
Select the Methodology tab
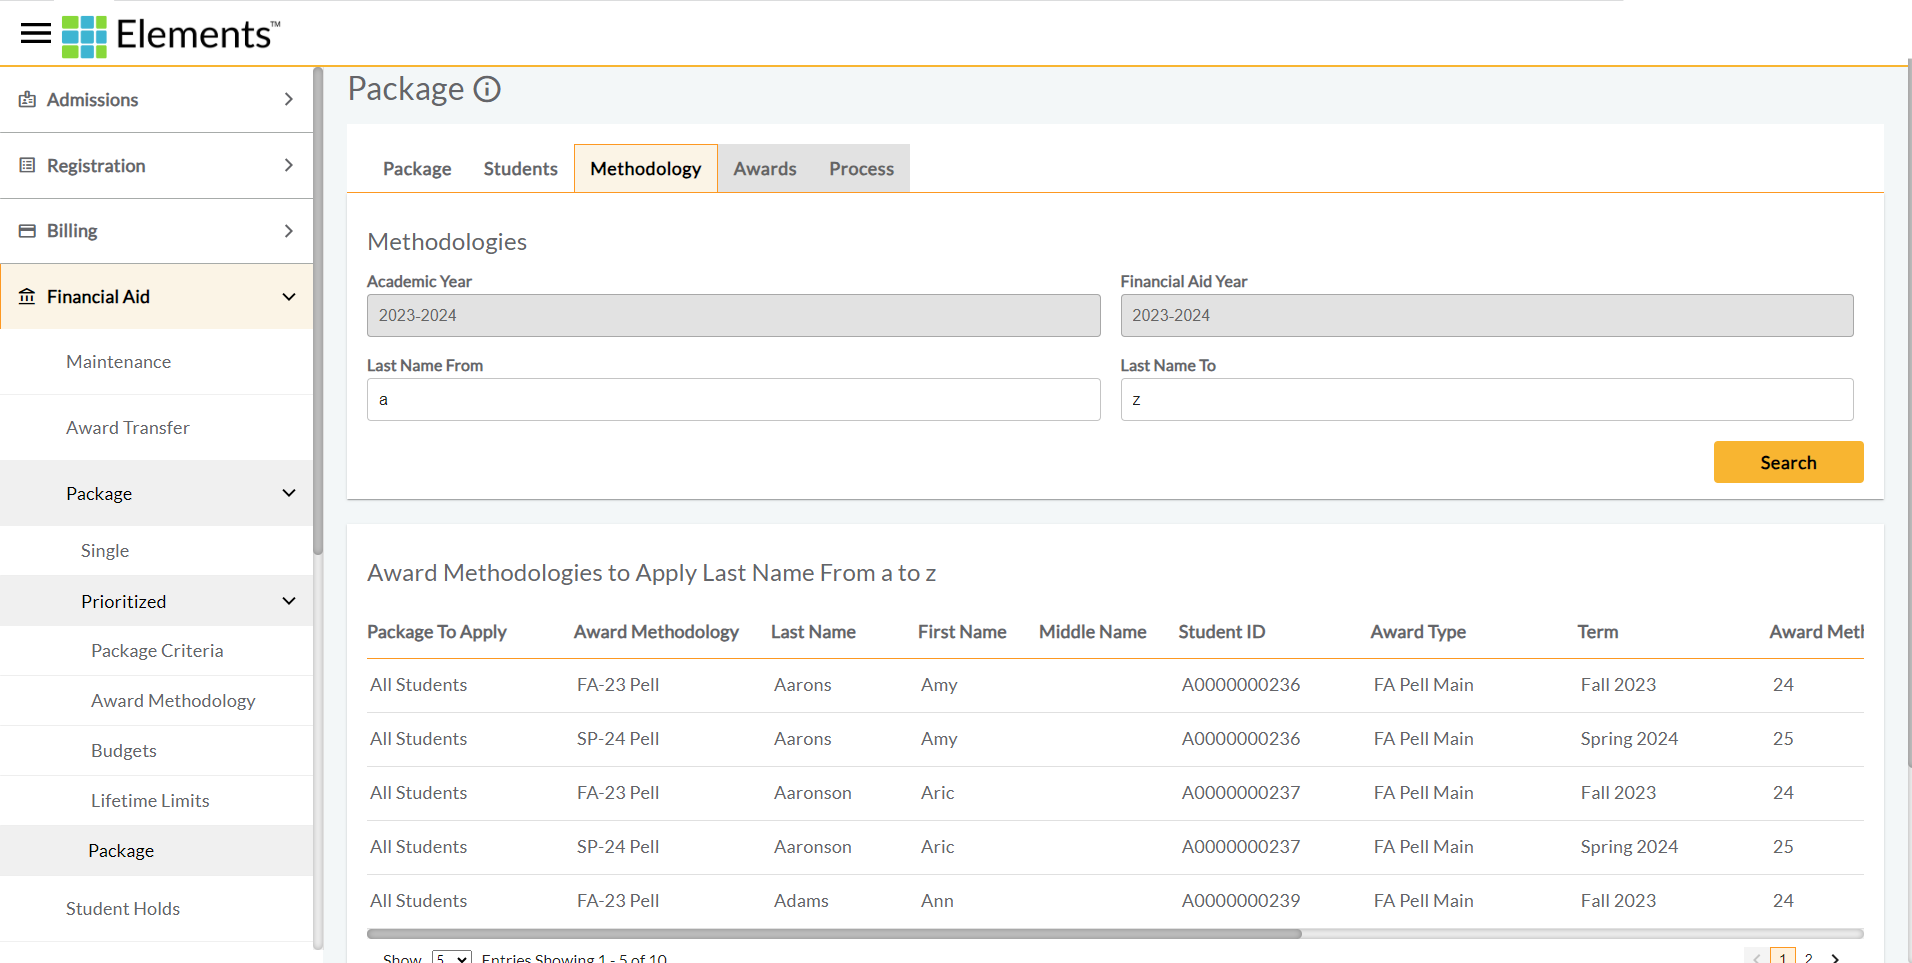point(646,169)
